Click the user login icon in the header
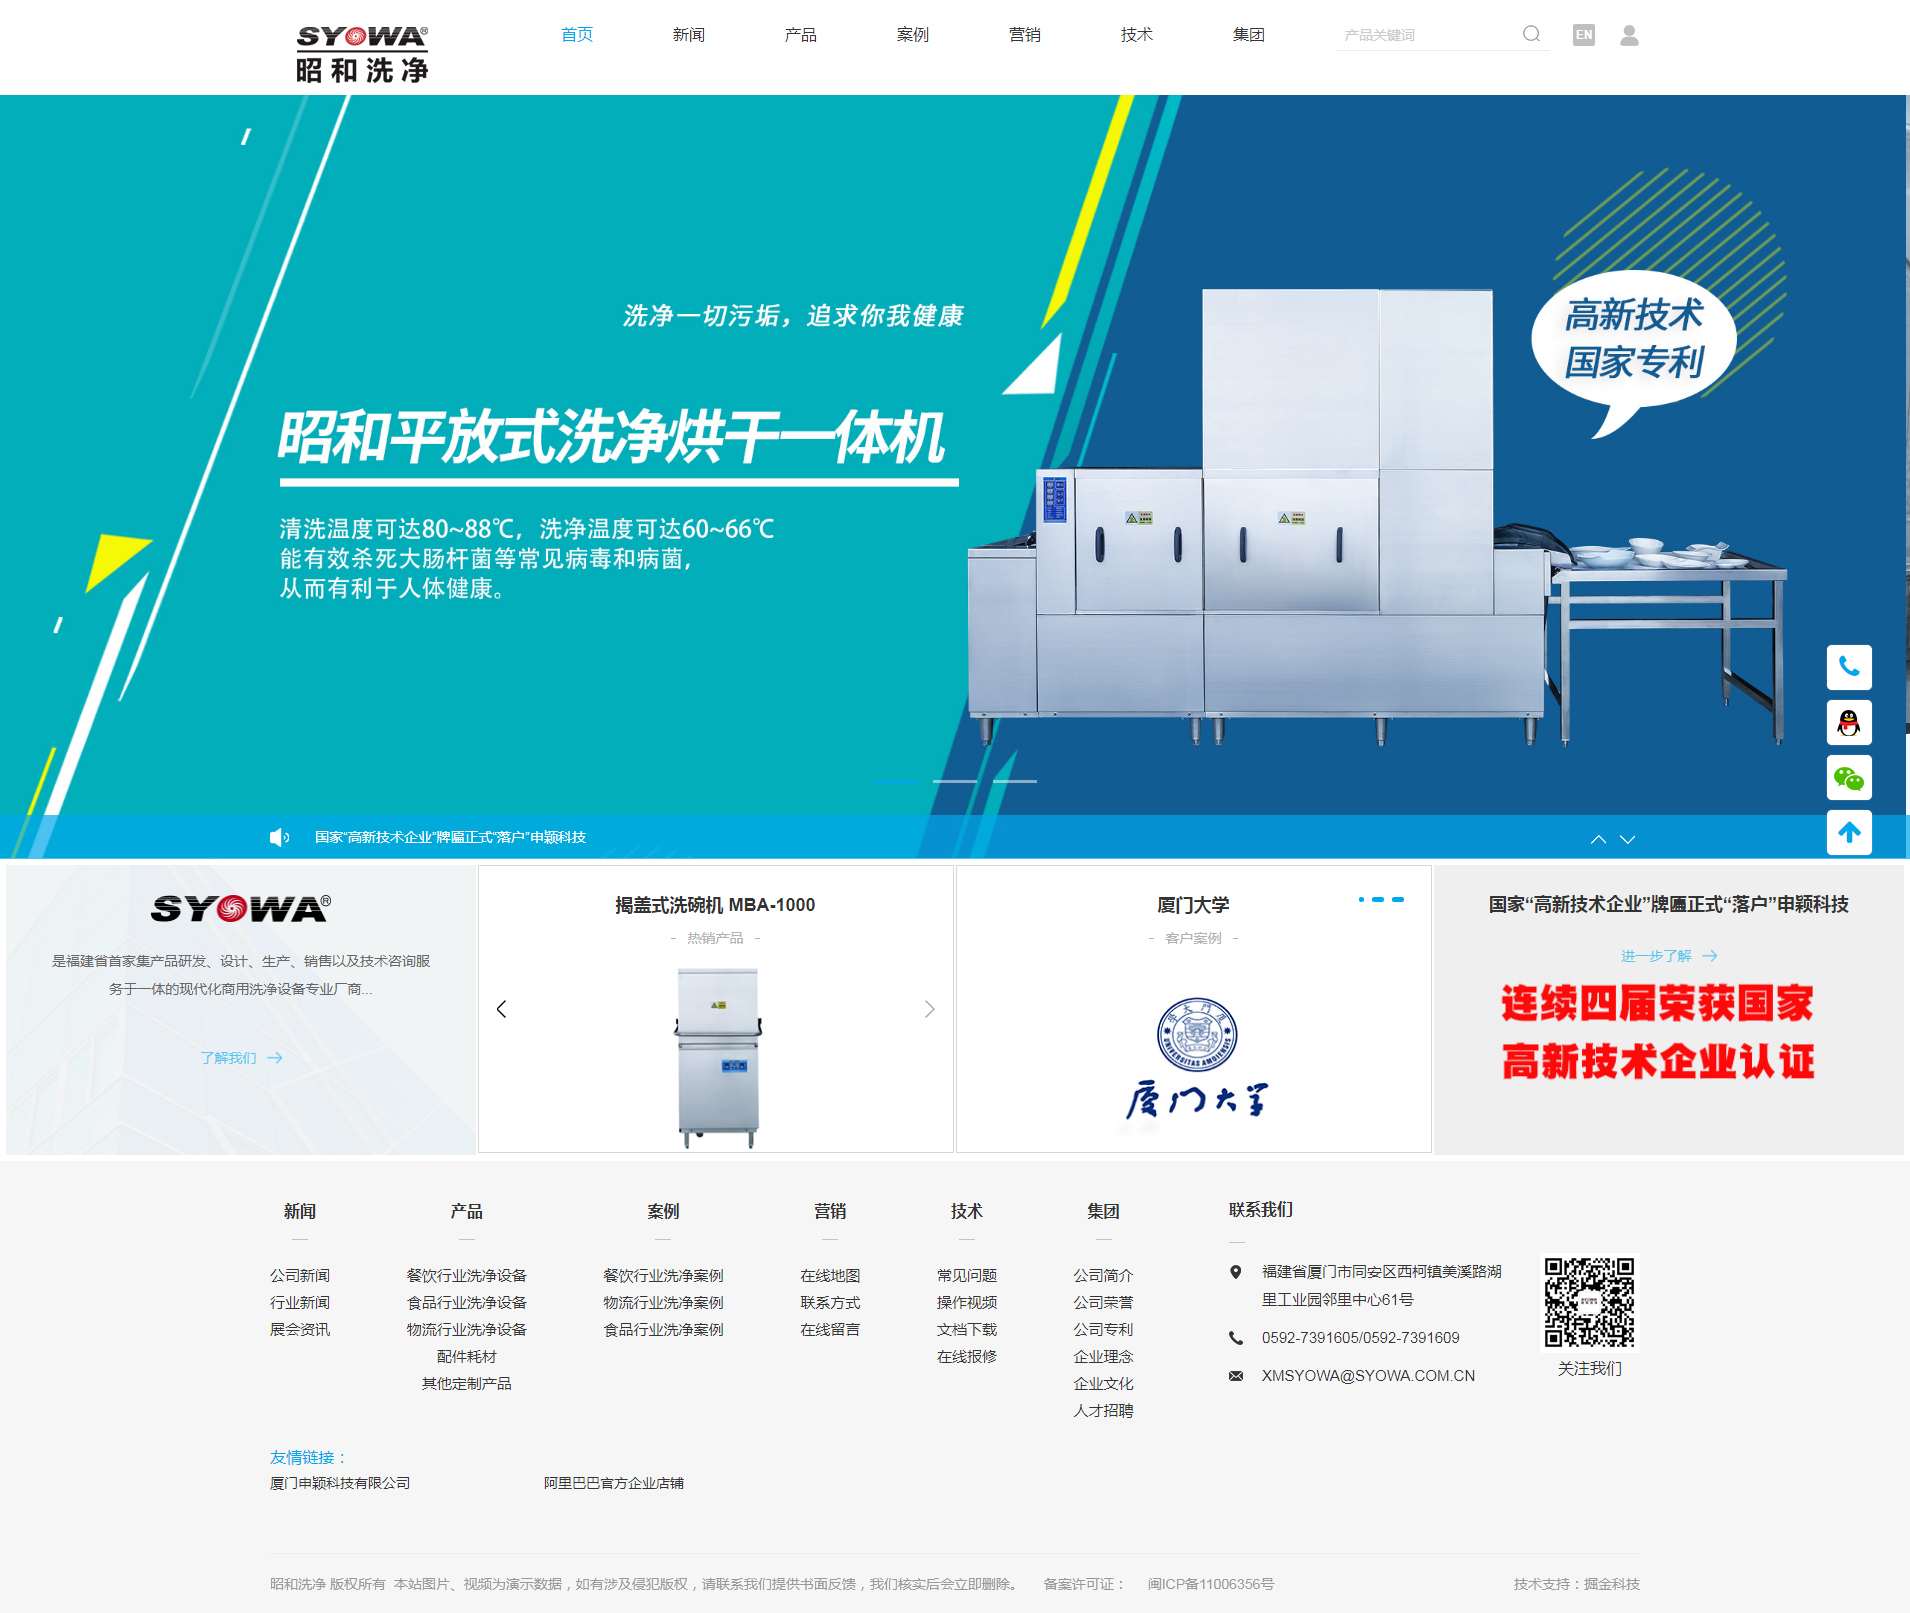This screenshot has width=1910, height=1613. [x=1630, y=35]
